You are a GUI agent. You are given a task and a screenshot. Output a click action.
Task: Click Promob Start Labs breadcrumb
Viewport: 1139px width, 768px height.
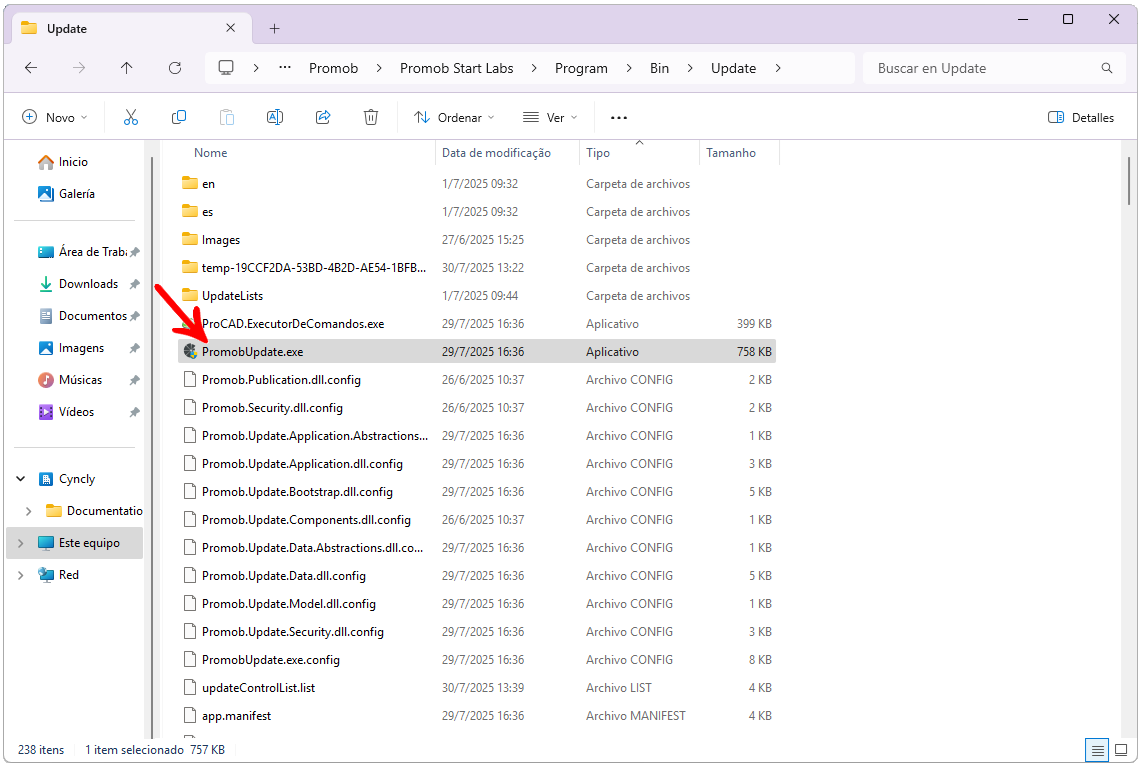coord(456,68)
